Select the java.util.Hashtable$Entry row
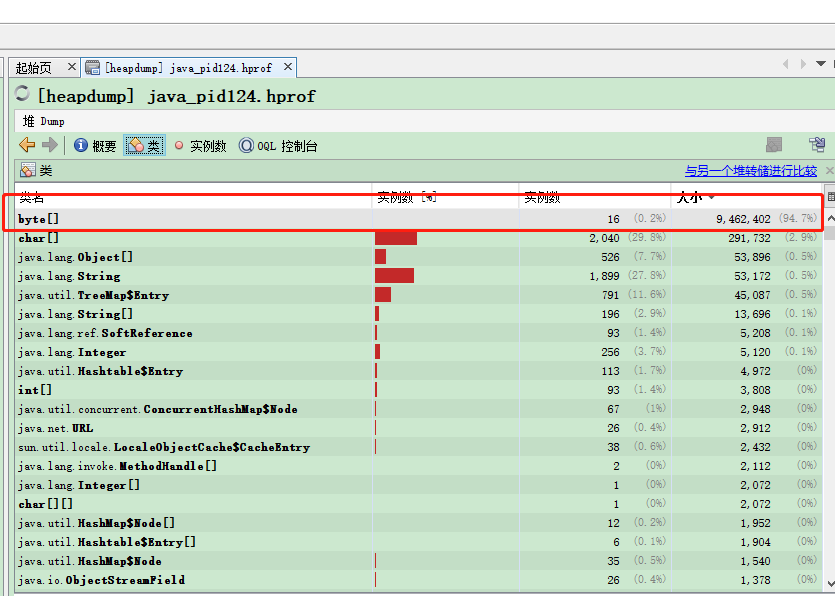Viewport: 835px width, 596px height. tap(419, 371)
